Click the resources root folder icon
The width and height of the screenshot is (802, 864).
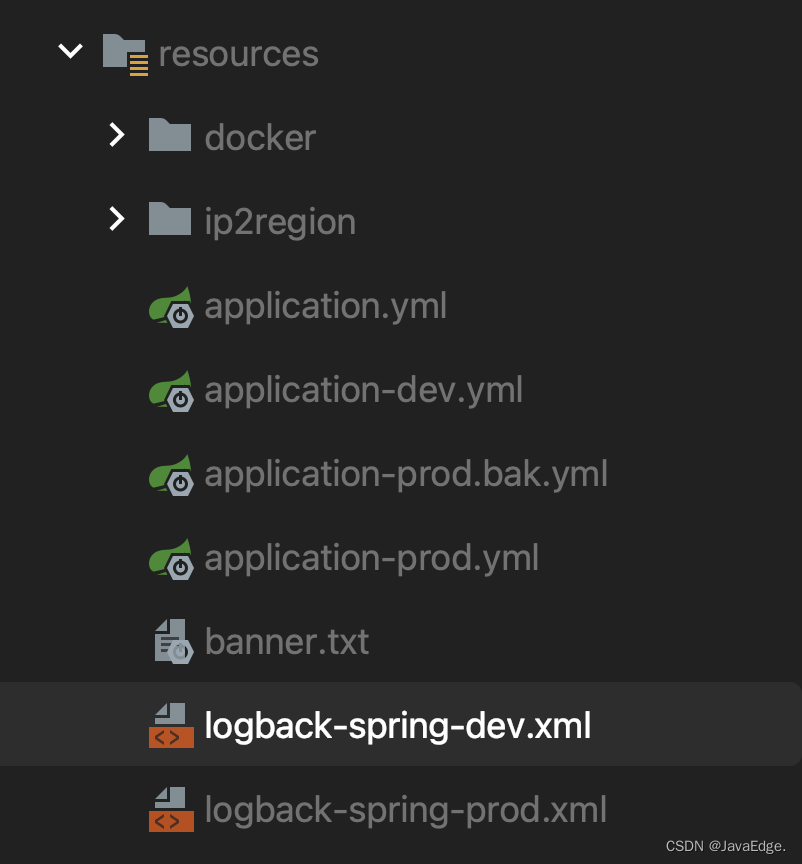click(125, 53)
